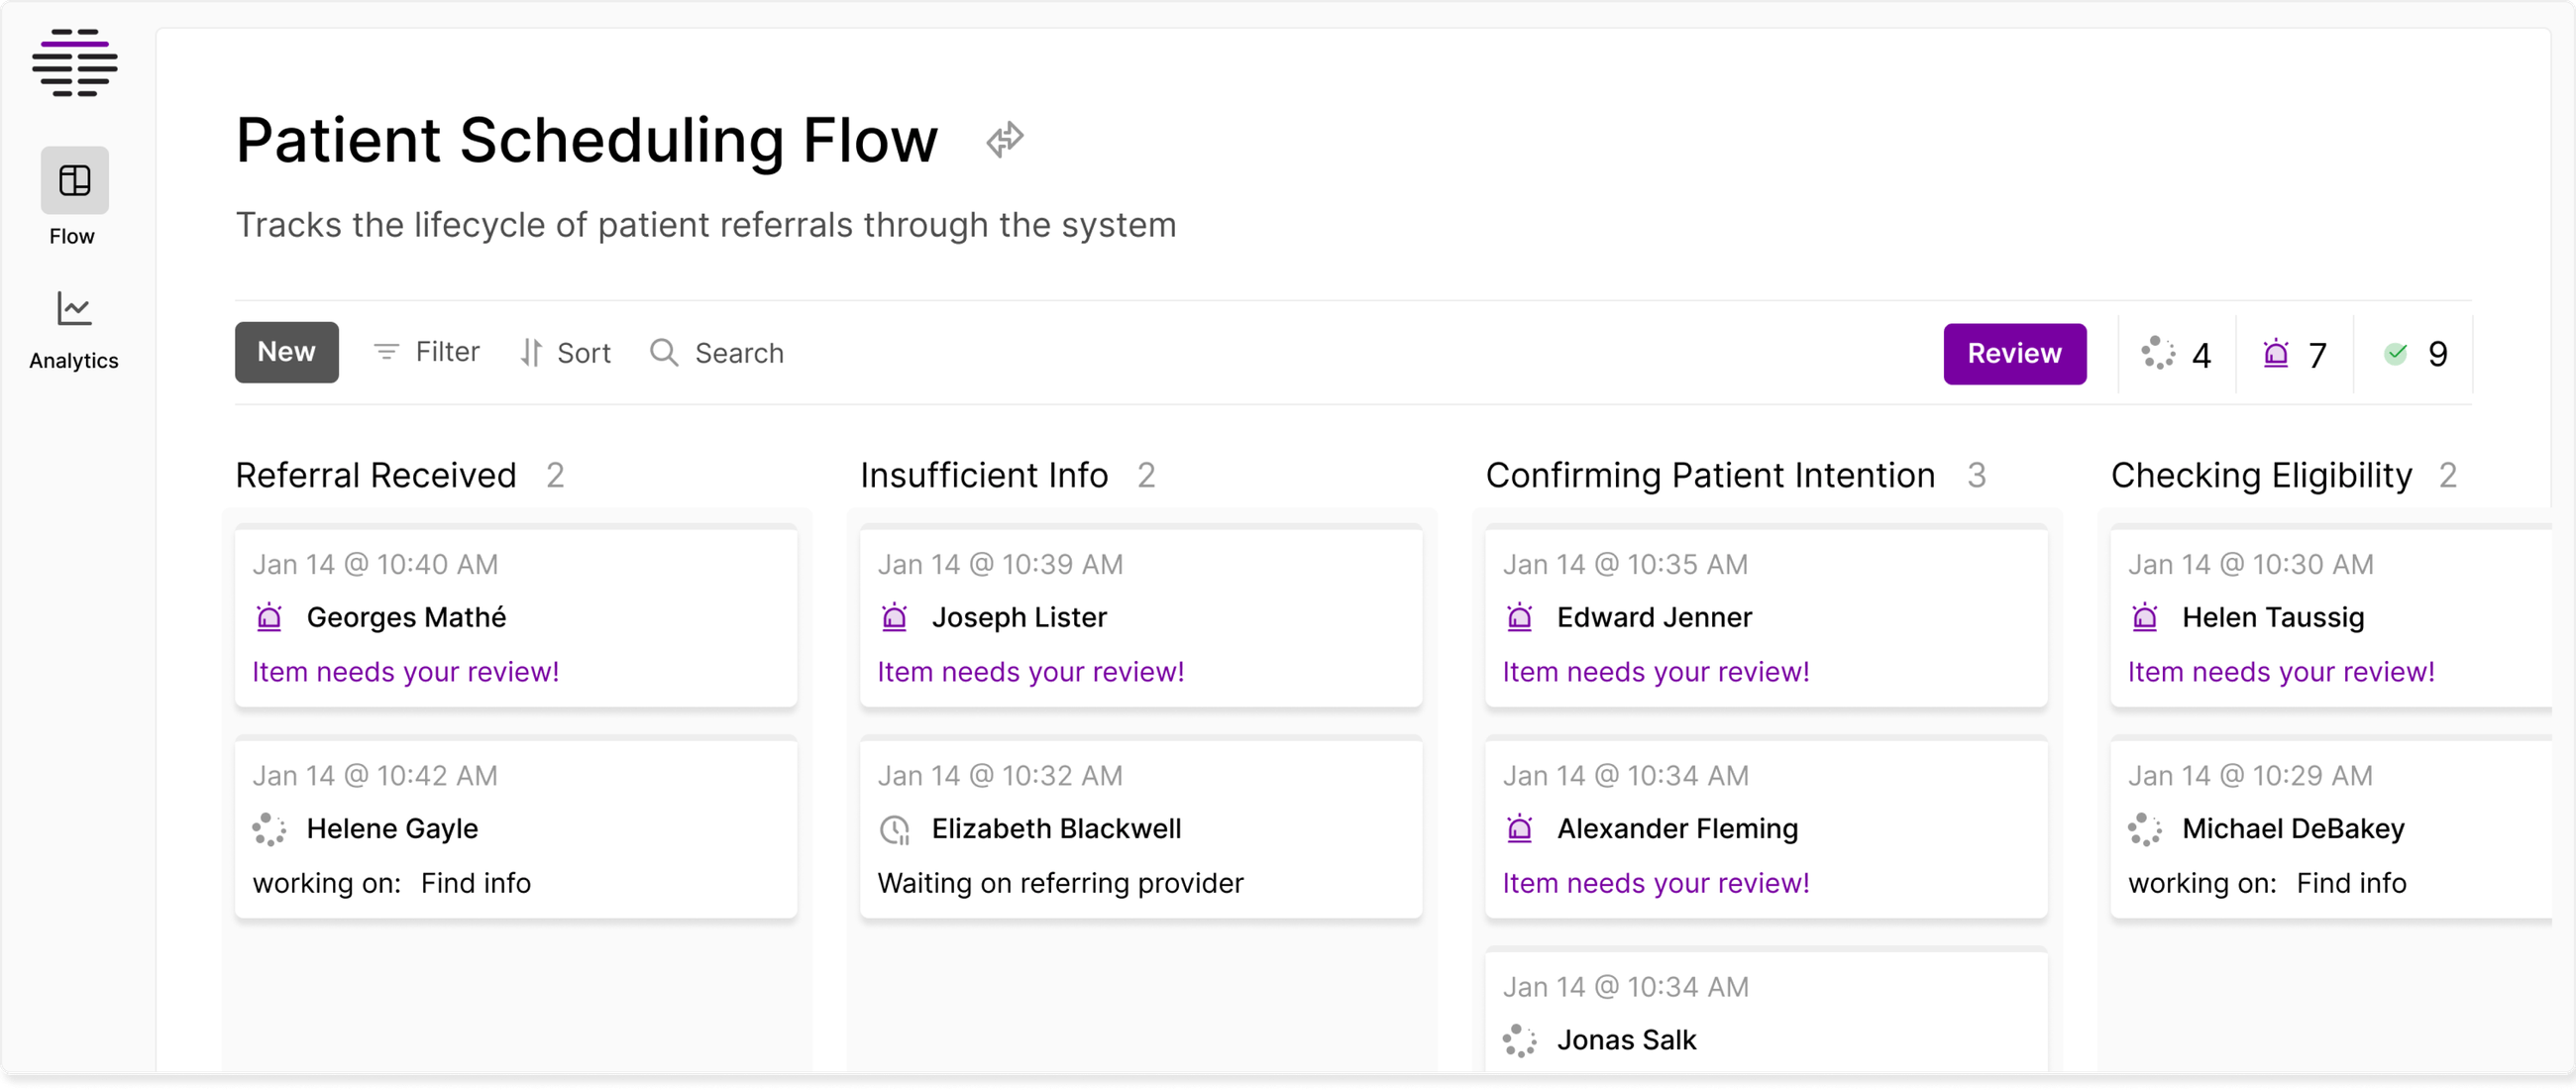Select the Referral Received column heading
This screenshot has height=1091, width=2576.
click(376, 475)
